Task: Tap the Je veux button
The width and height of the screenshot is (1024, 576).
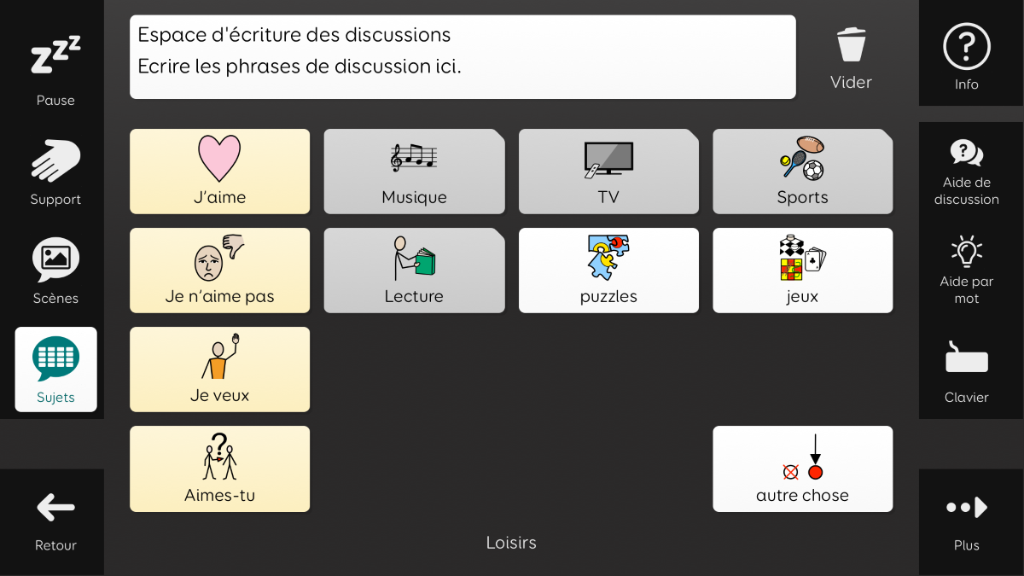Action: [219, 370]
